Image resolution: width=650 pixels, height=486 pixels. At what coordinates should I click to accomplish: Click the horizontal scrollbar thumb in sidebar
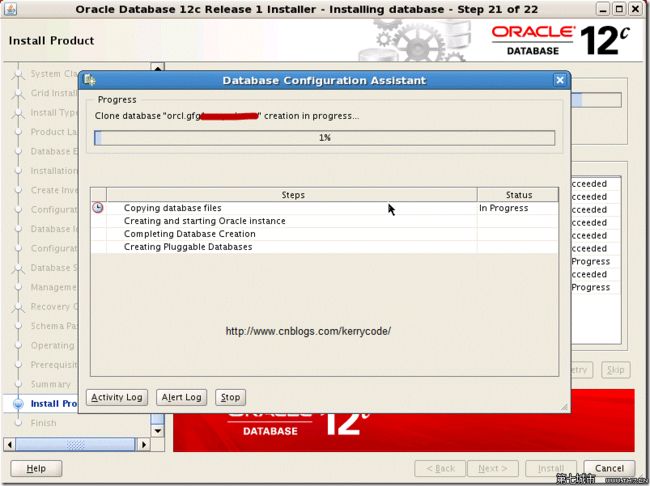(75, 445)
